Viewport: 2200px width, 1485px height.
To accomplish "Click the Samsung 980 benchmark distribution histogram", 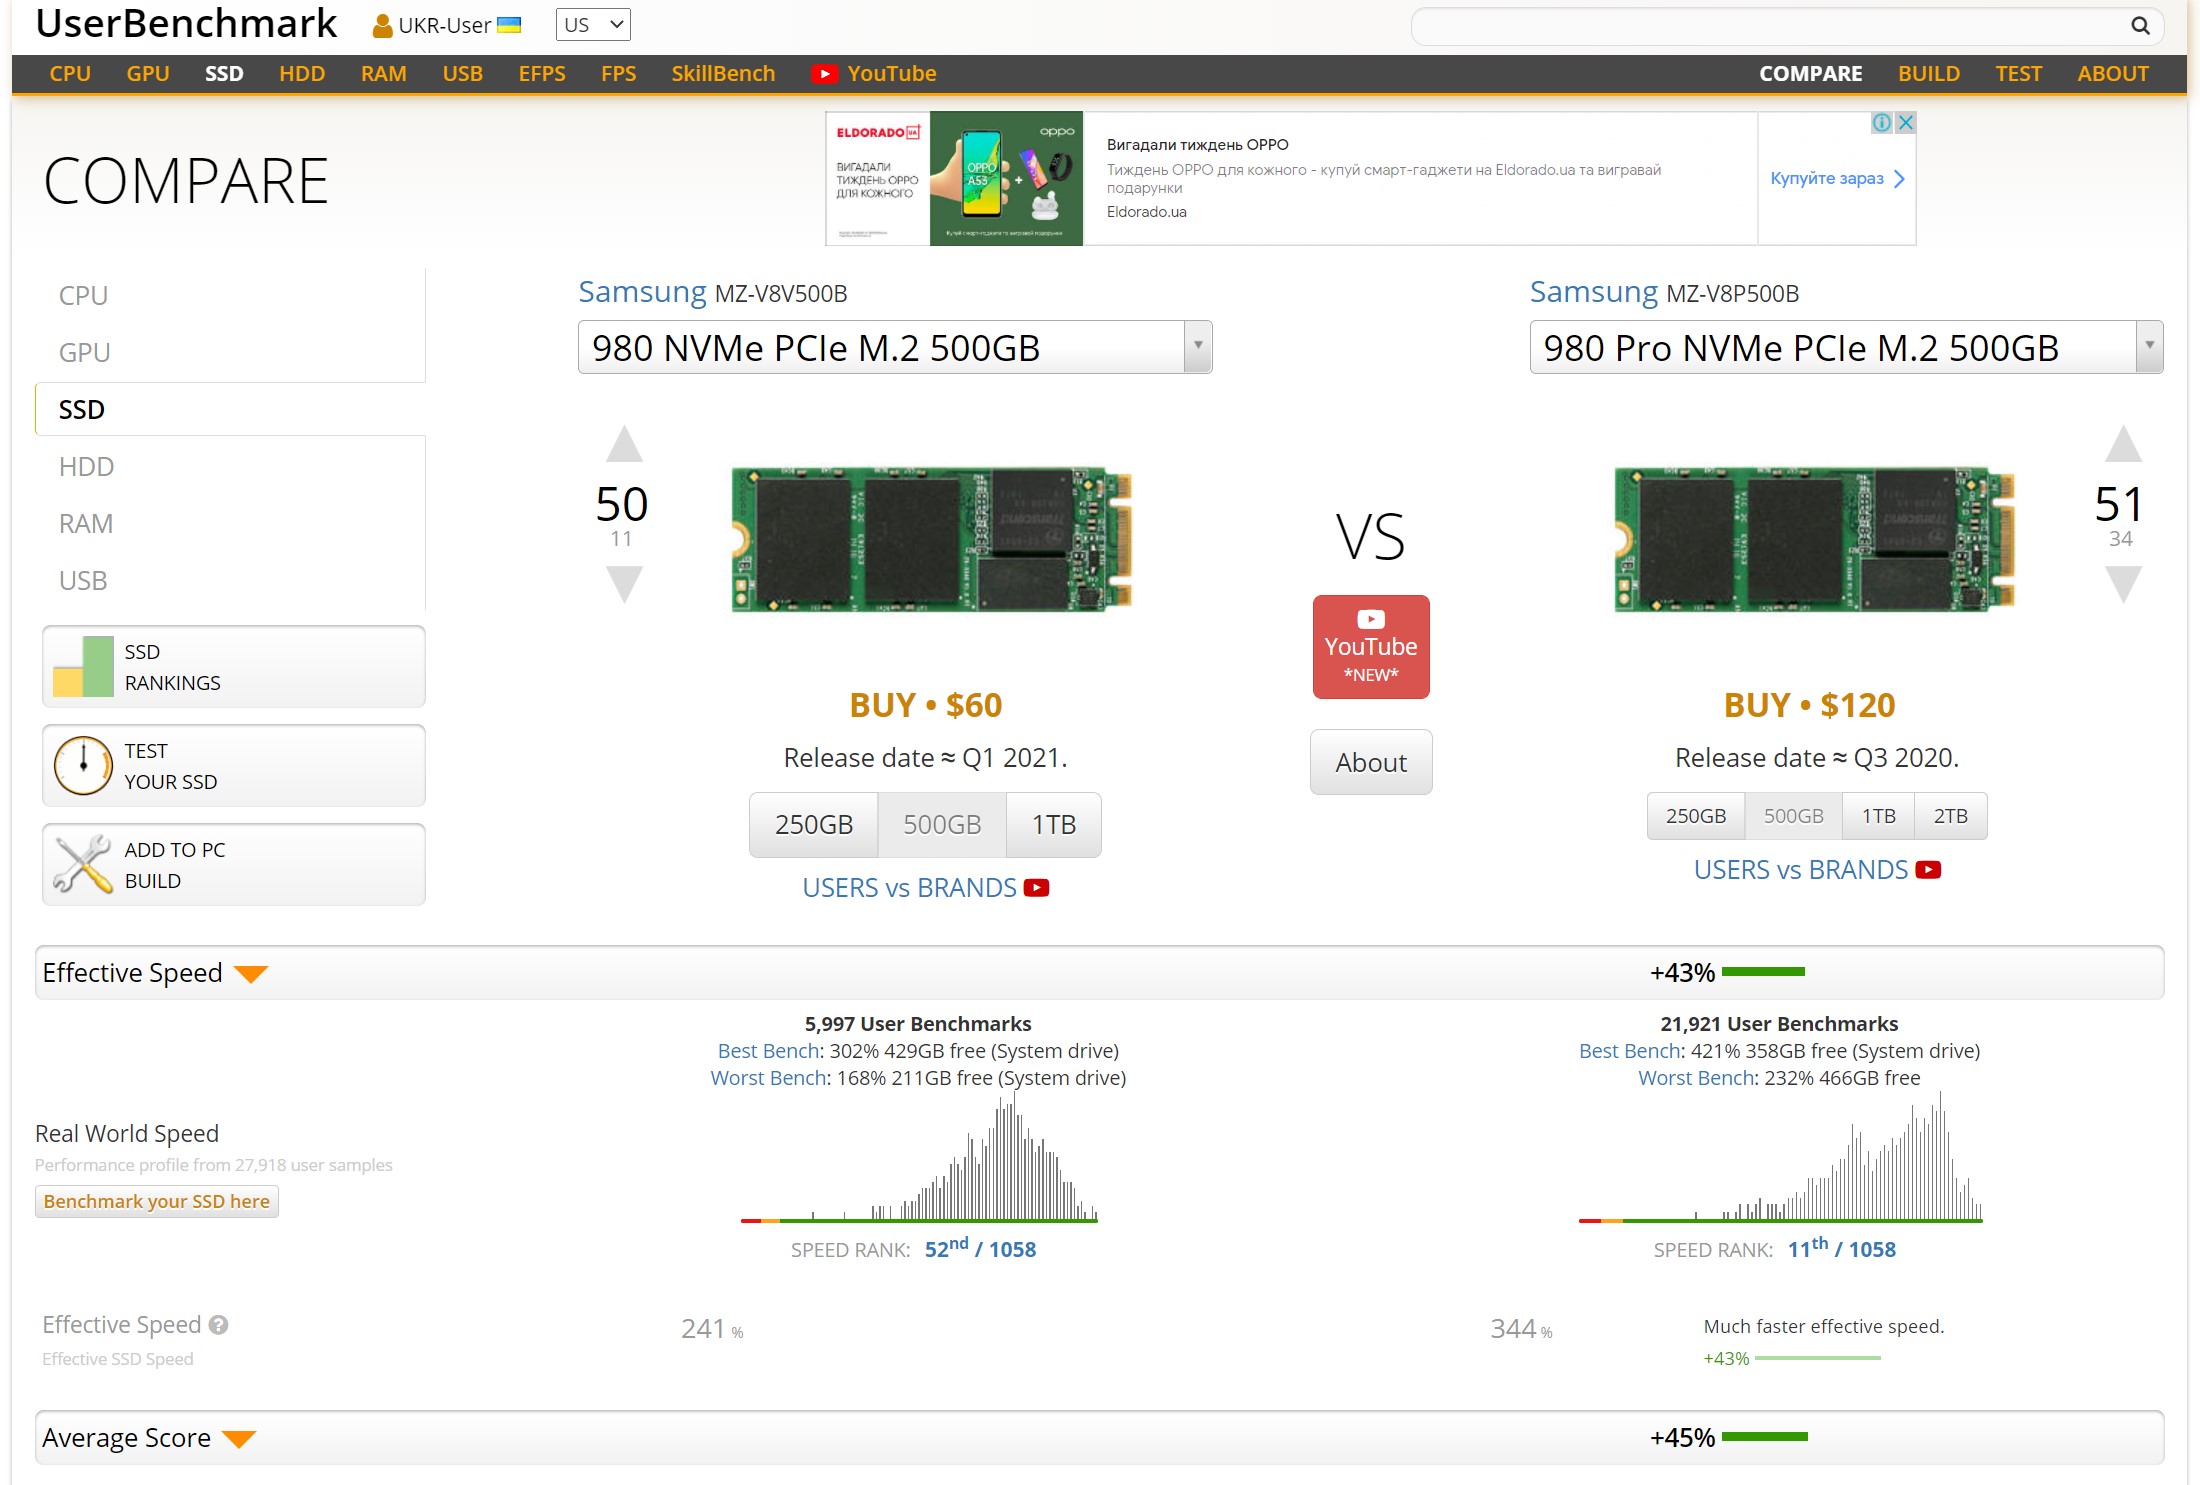I will 919,1157.
